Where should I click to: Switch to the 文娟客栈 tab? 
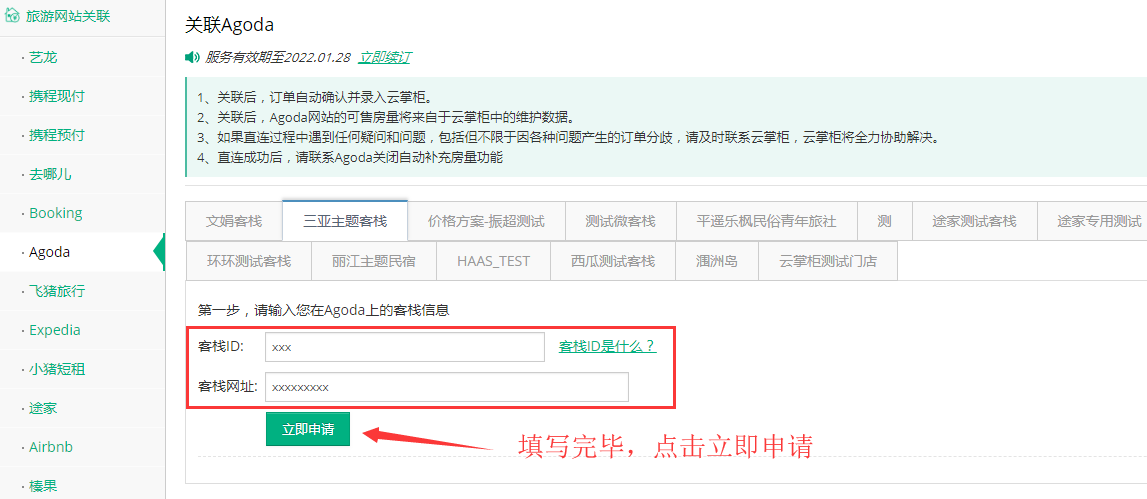pyautogui.click(x=234, y=221)
